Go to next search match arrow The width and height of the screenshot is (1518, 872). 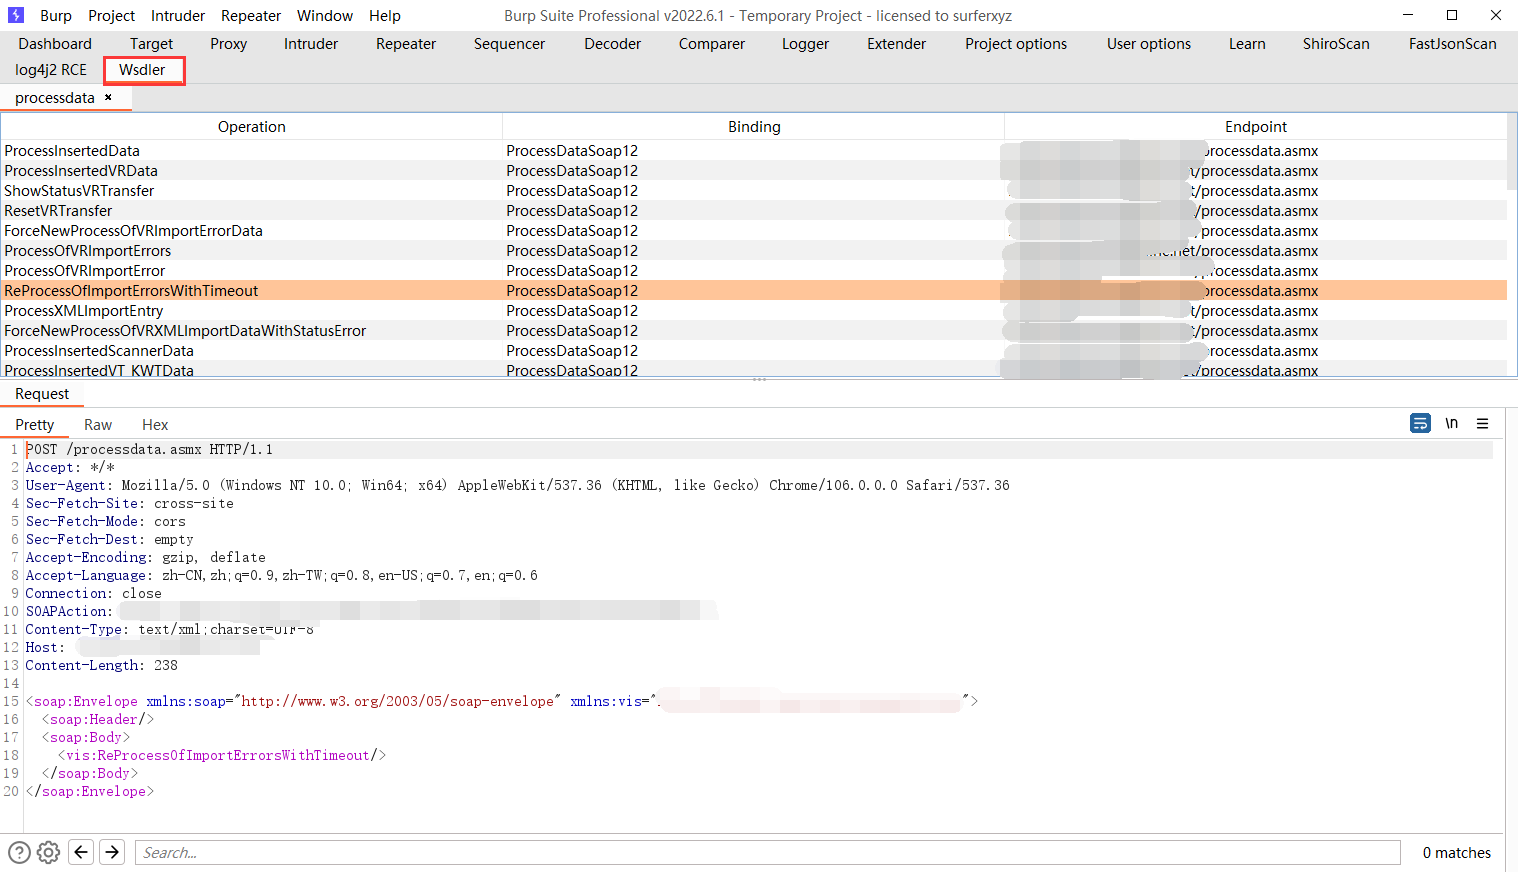point(112,852)
